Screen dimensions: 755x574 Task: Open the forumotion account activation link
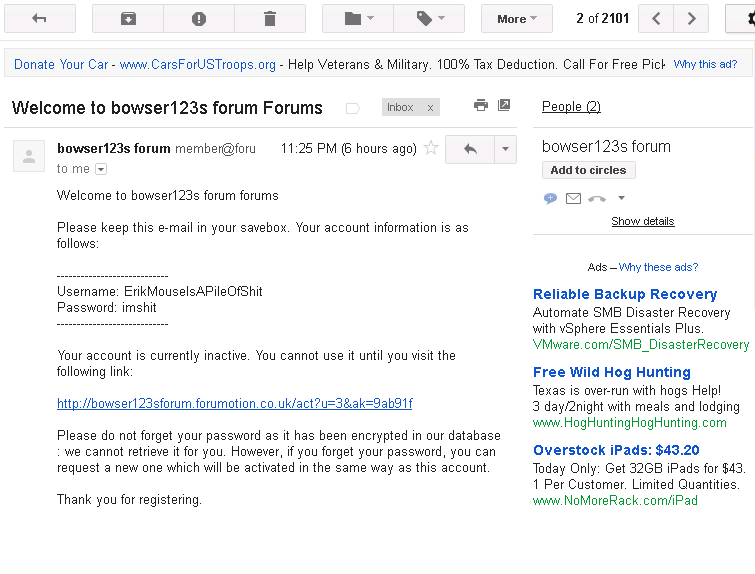pyautogui.click(x=234, y=404)
